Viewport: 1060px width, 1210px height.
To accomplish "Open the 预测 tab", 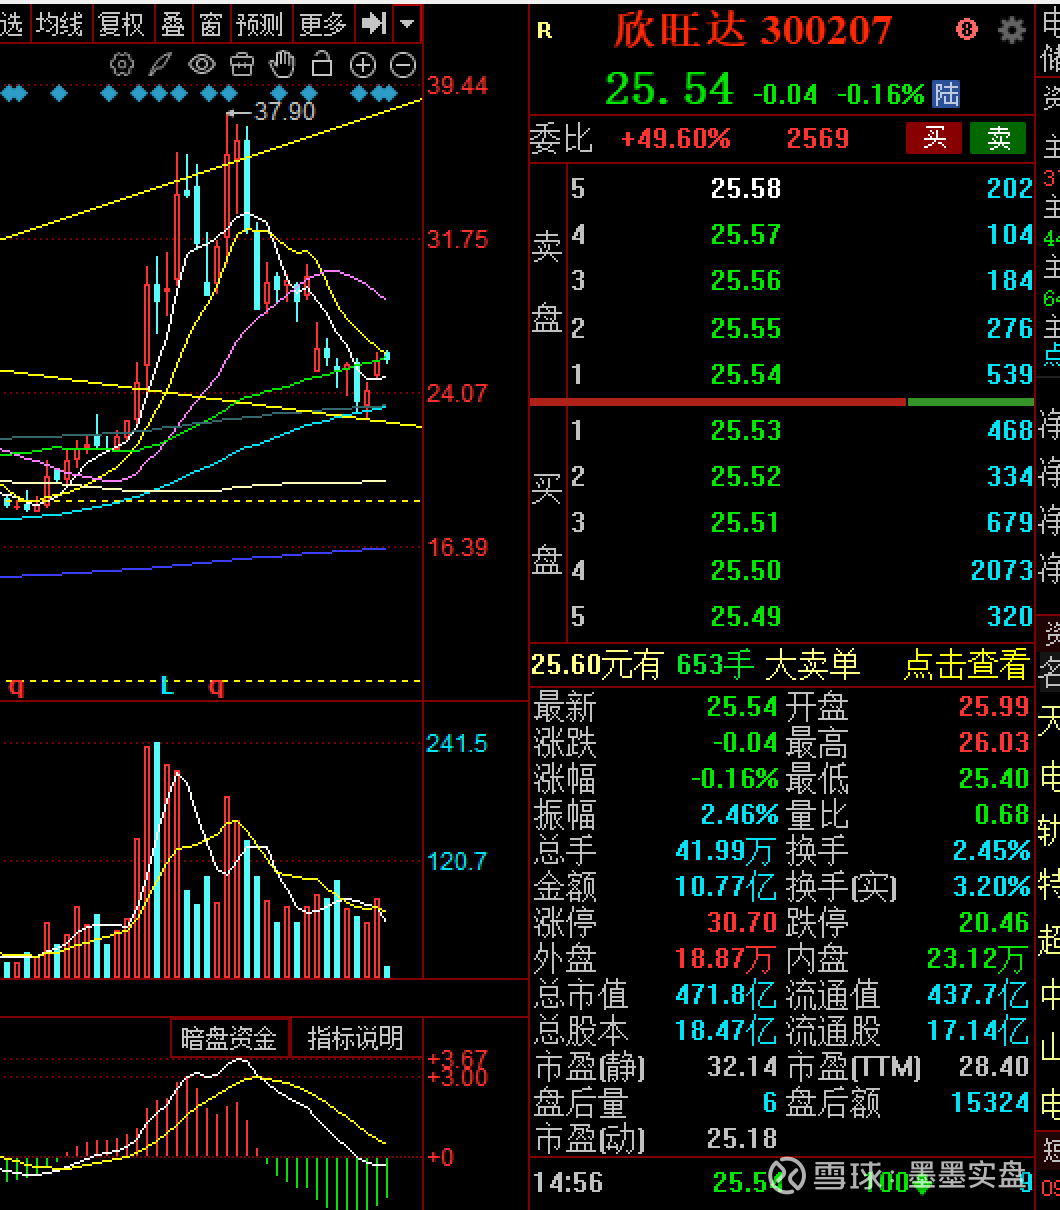I will point(260,23).
